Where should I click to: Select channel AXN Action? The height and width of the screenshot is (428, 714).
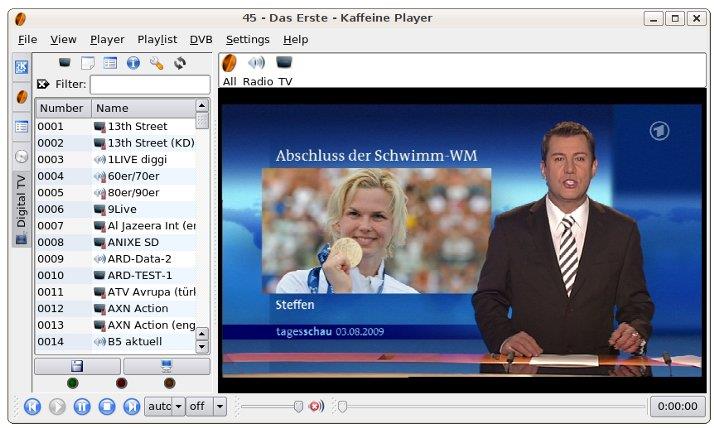coord(131,308)
